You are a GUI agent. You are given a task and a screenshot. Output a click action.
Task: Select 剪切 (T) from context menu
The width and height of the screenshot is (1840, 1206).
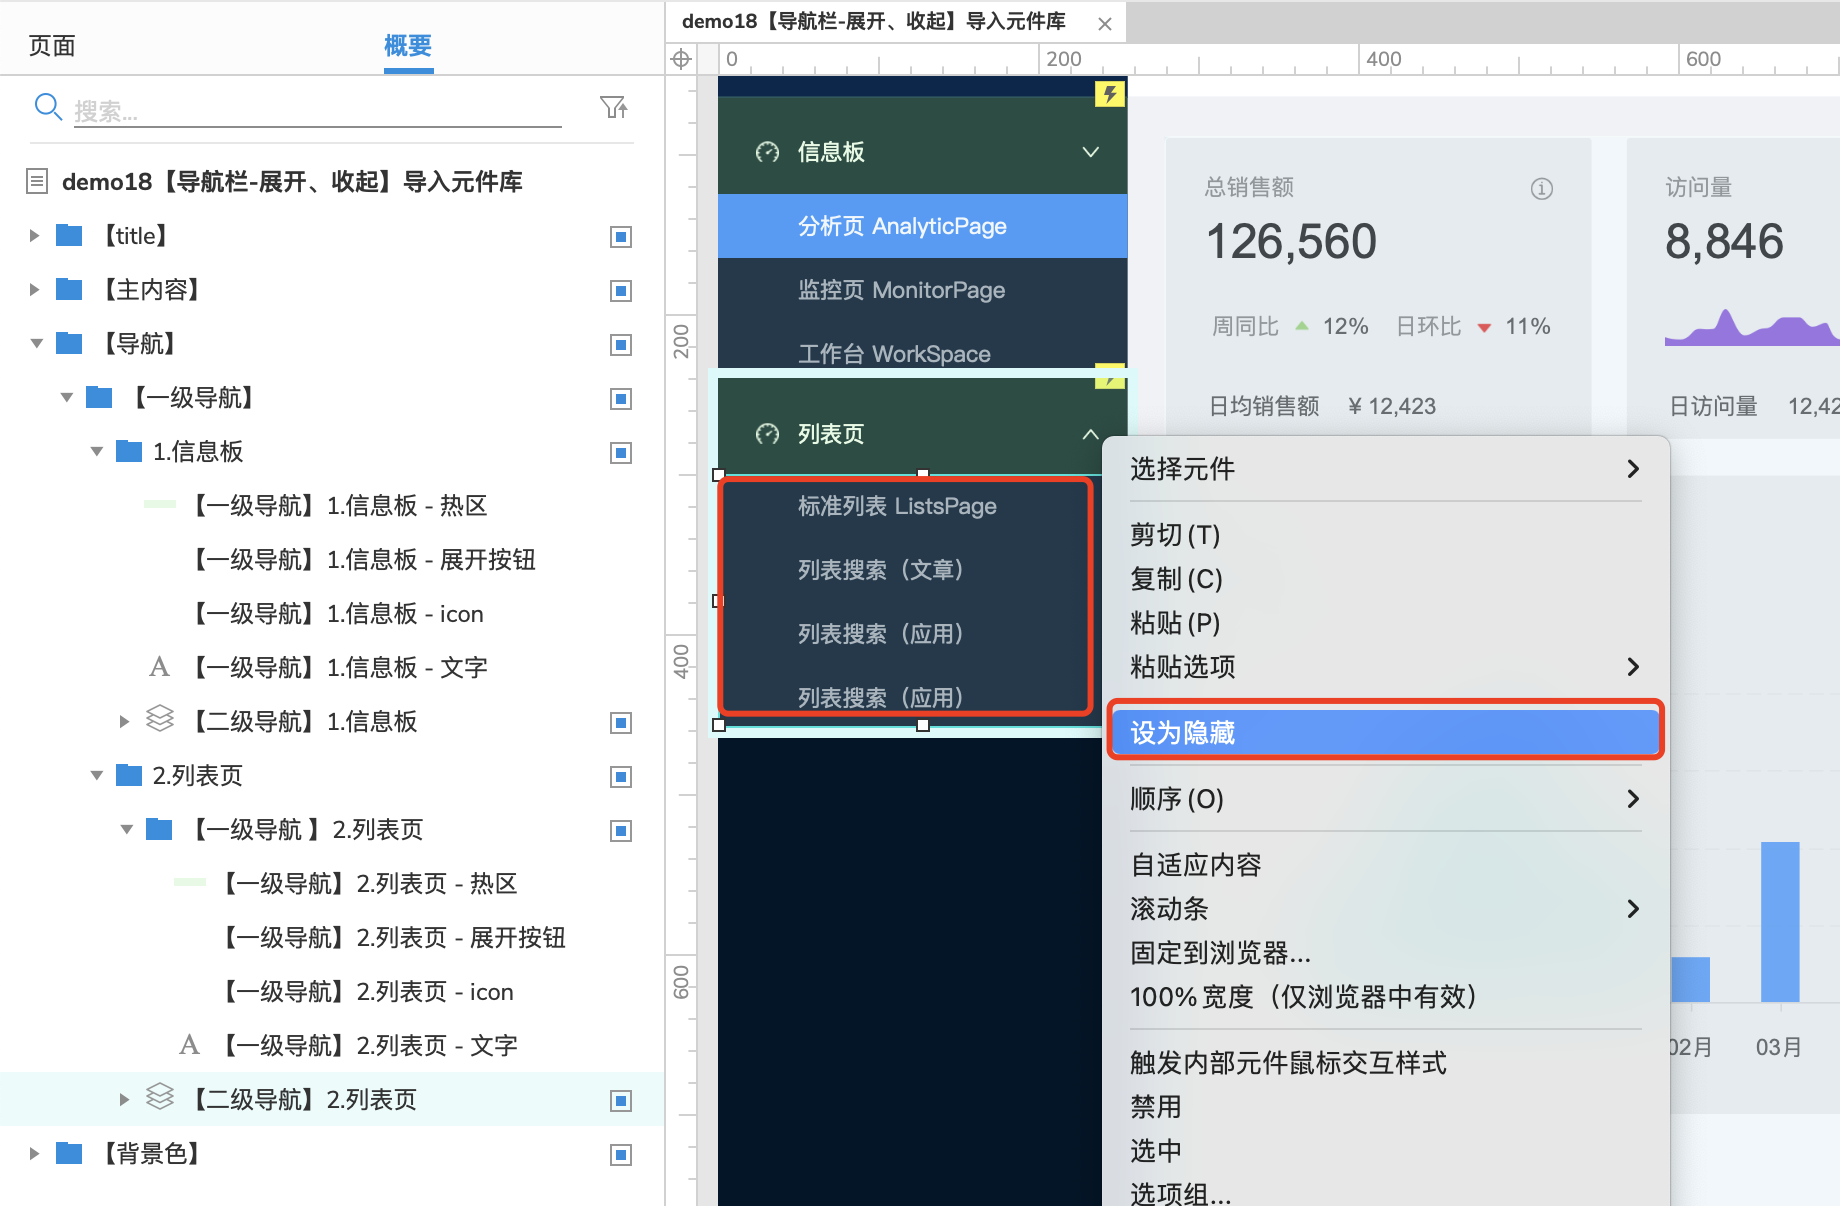(x=1385, y=535)
